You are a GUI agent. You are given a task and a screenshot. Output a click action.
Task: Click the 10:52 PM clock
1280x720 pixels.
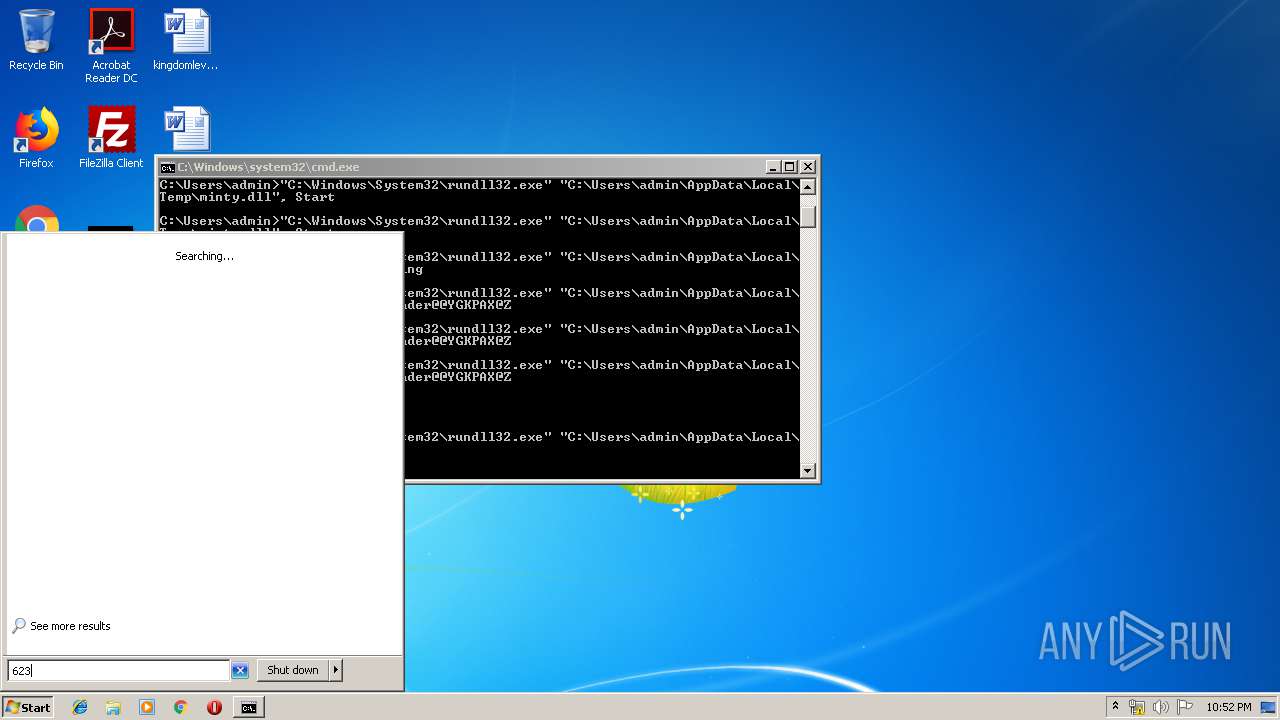(1229, 707)
